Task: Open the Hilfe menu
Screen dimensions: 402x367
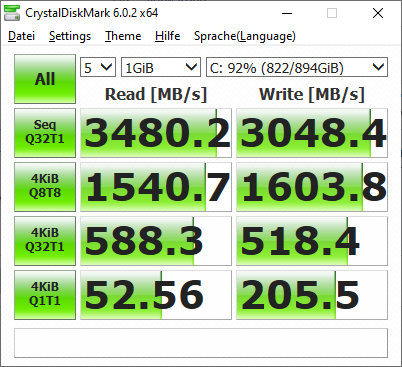Action: tap(167, 36)
